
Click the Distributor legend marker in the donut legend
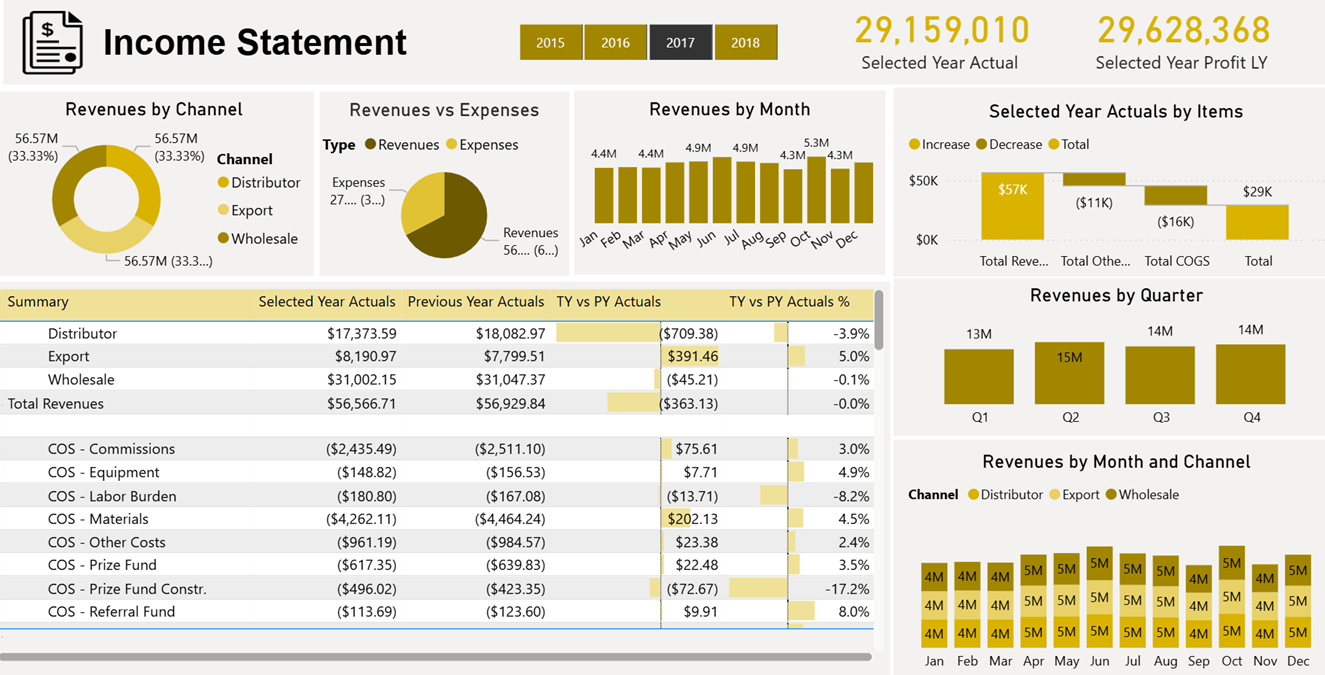coord(224,183)
